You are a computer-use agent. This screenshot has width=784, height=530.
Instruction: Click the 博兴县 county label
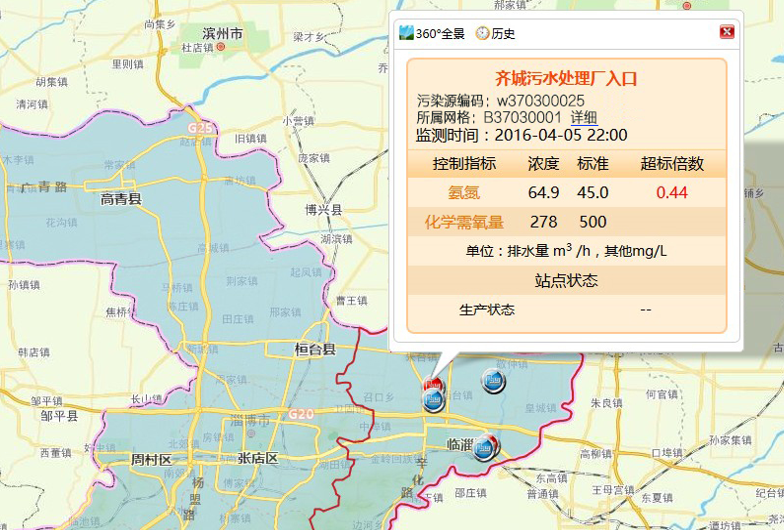pos(324,210)
